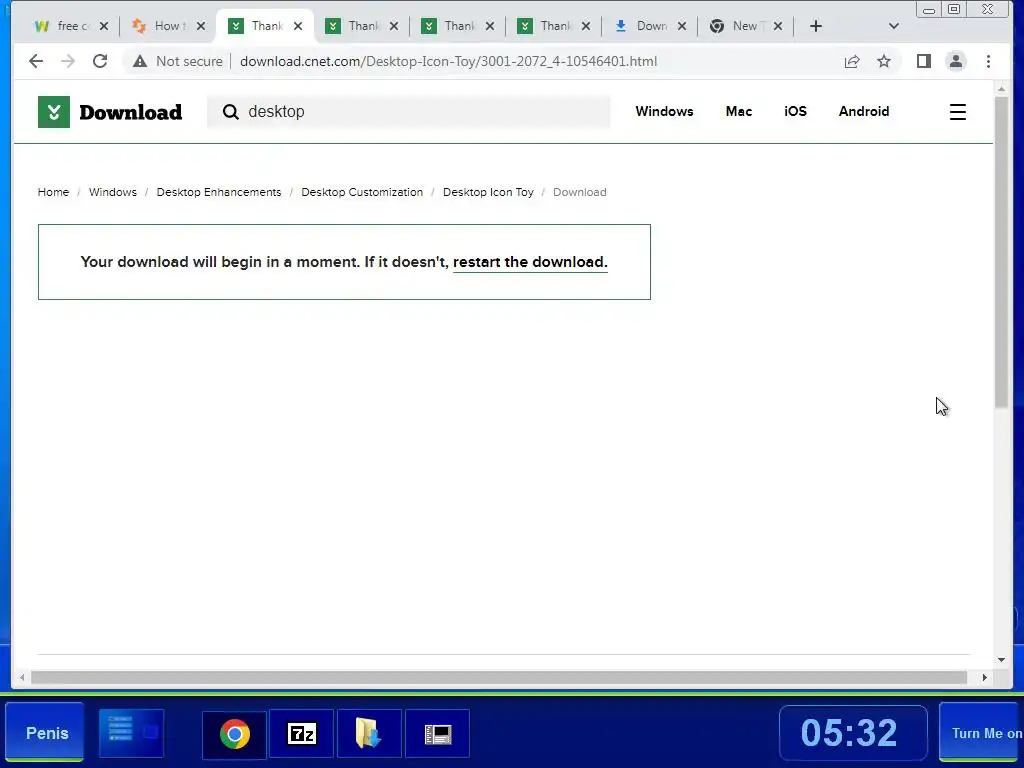Open the Chrome profile avatar
This screenshot has height=768, width=1024.
pyautogui.click(x=955, y=61)
